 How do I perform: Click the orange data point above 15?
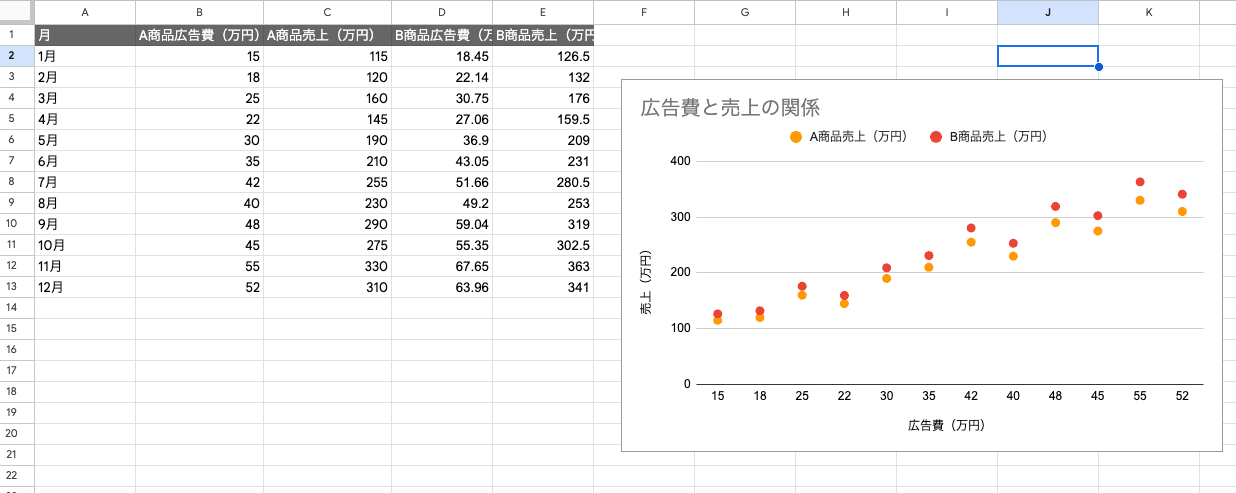(718, 320)
